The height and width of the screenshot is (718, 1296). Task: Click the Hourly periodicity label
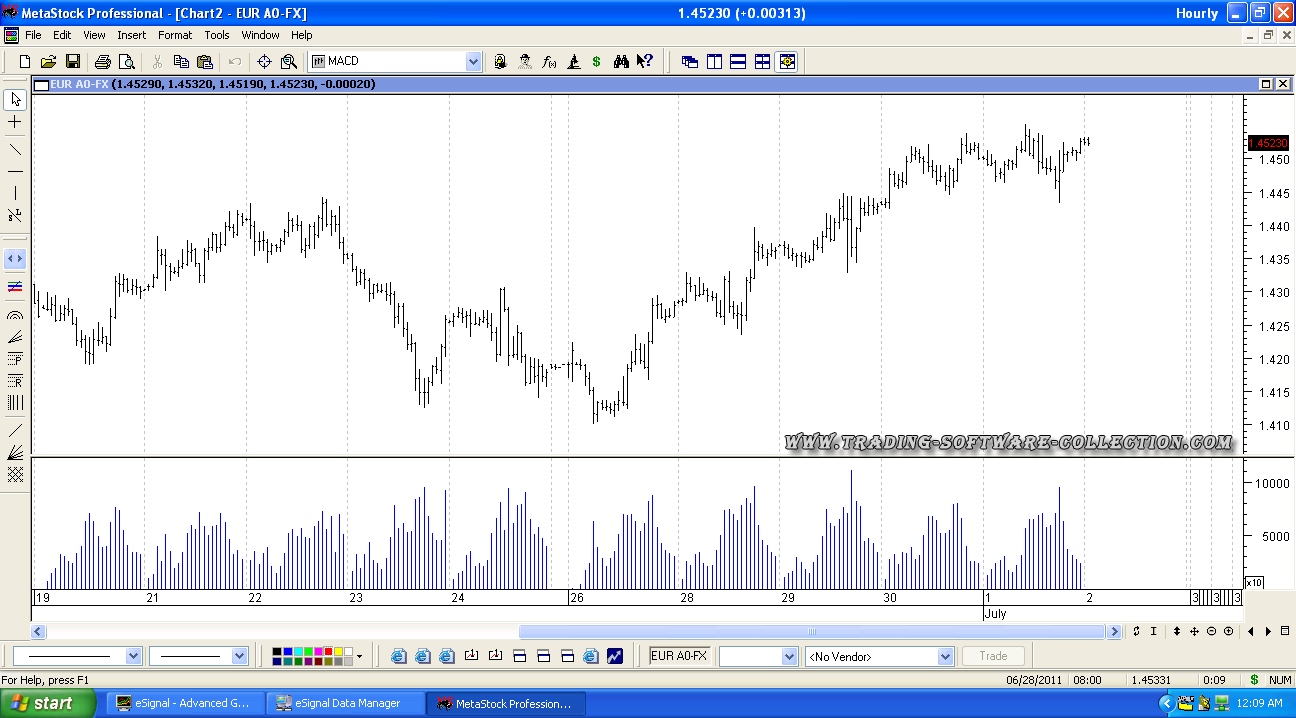tap(1197, 13)
